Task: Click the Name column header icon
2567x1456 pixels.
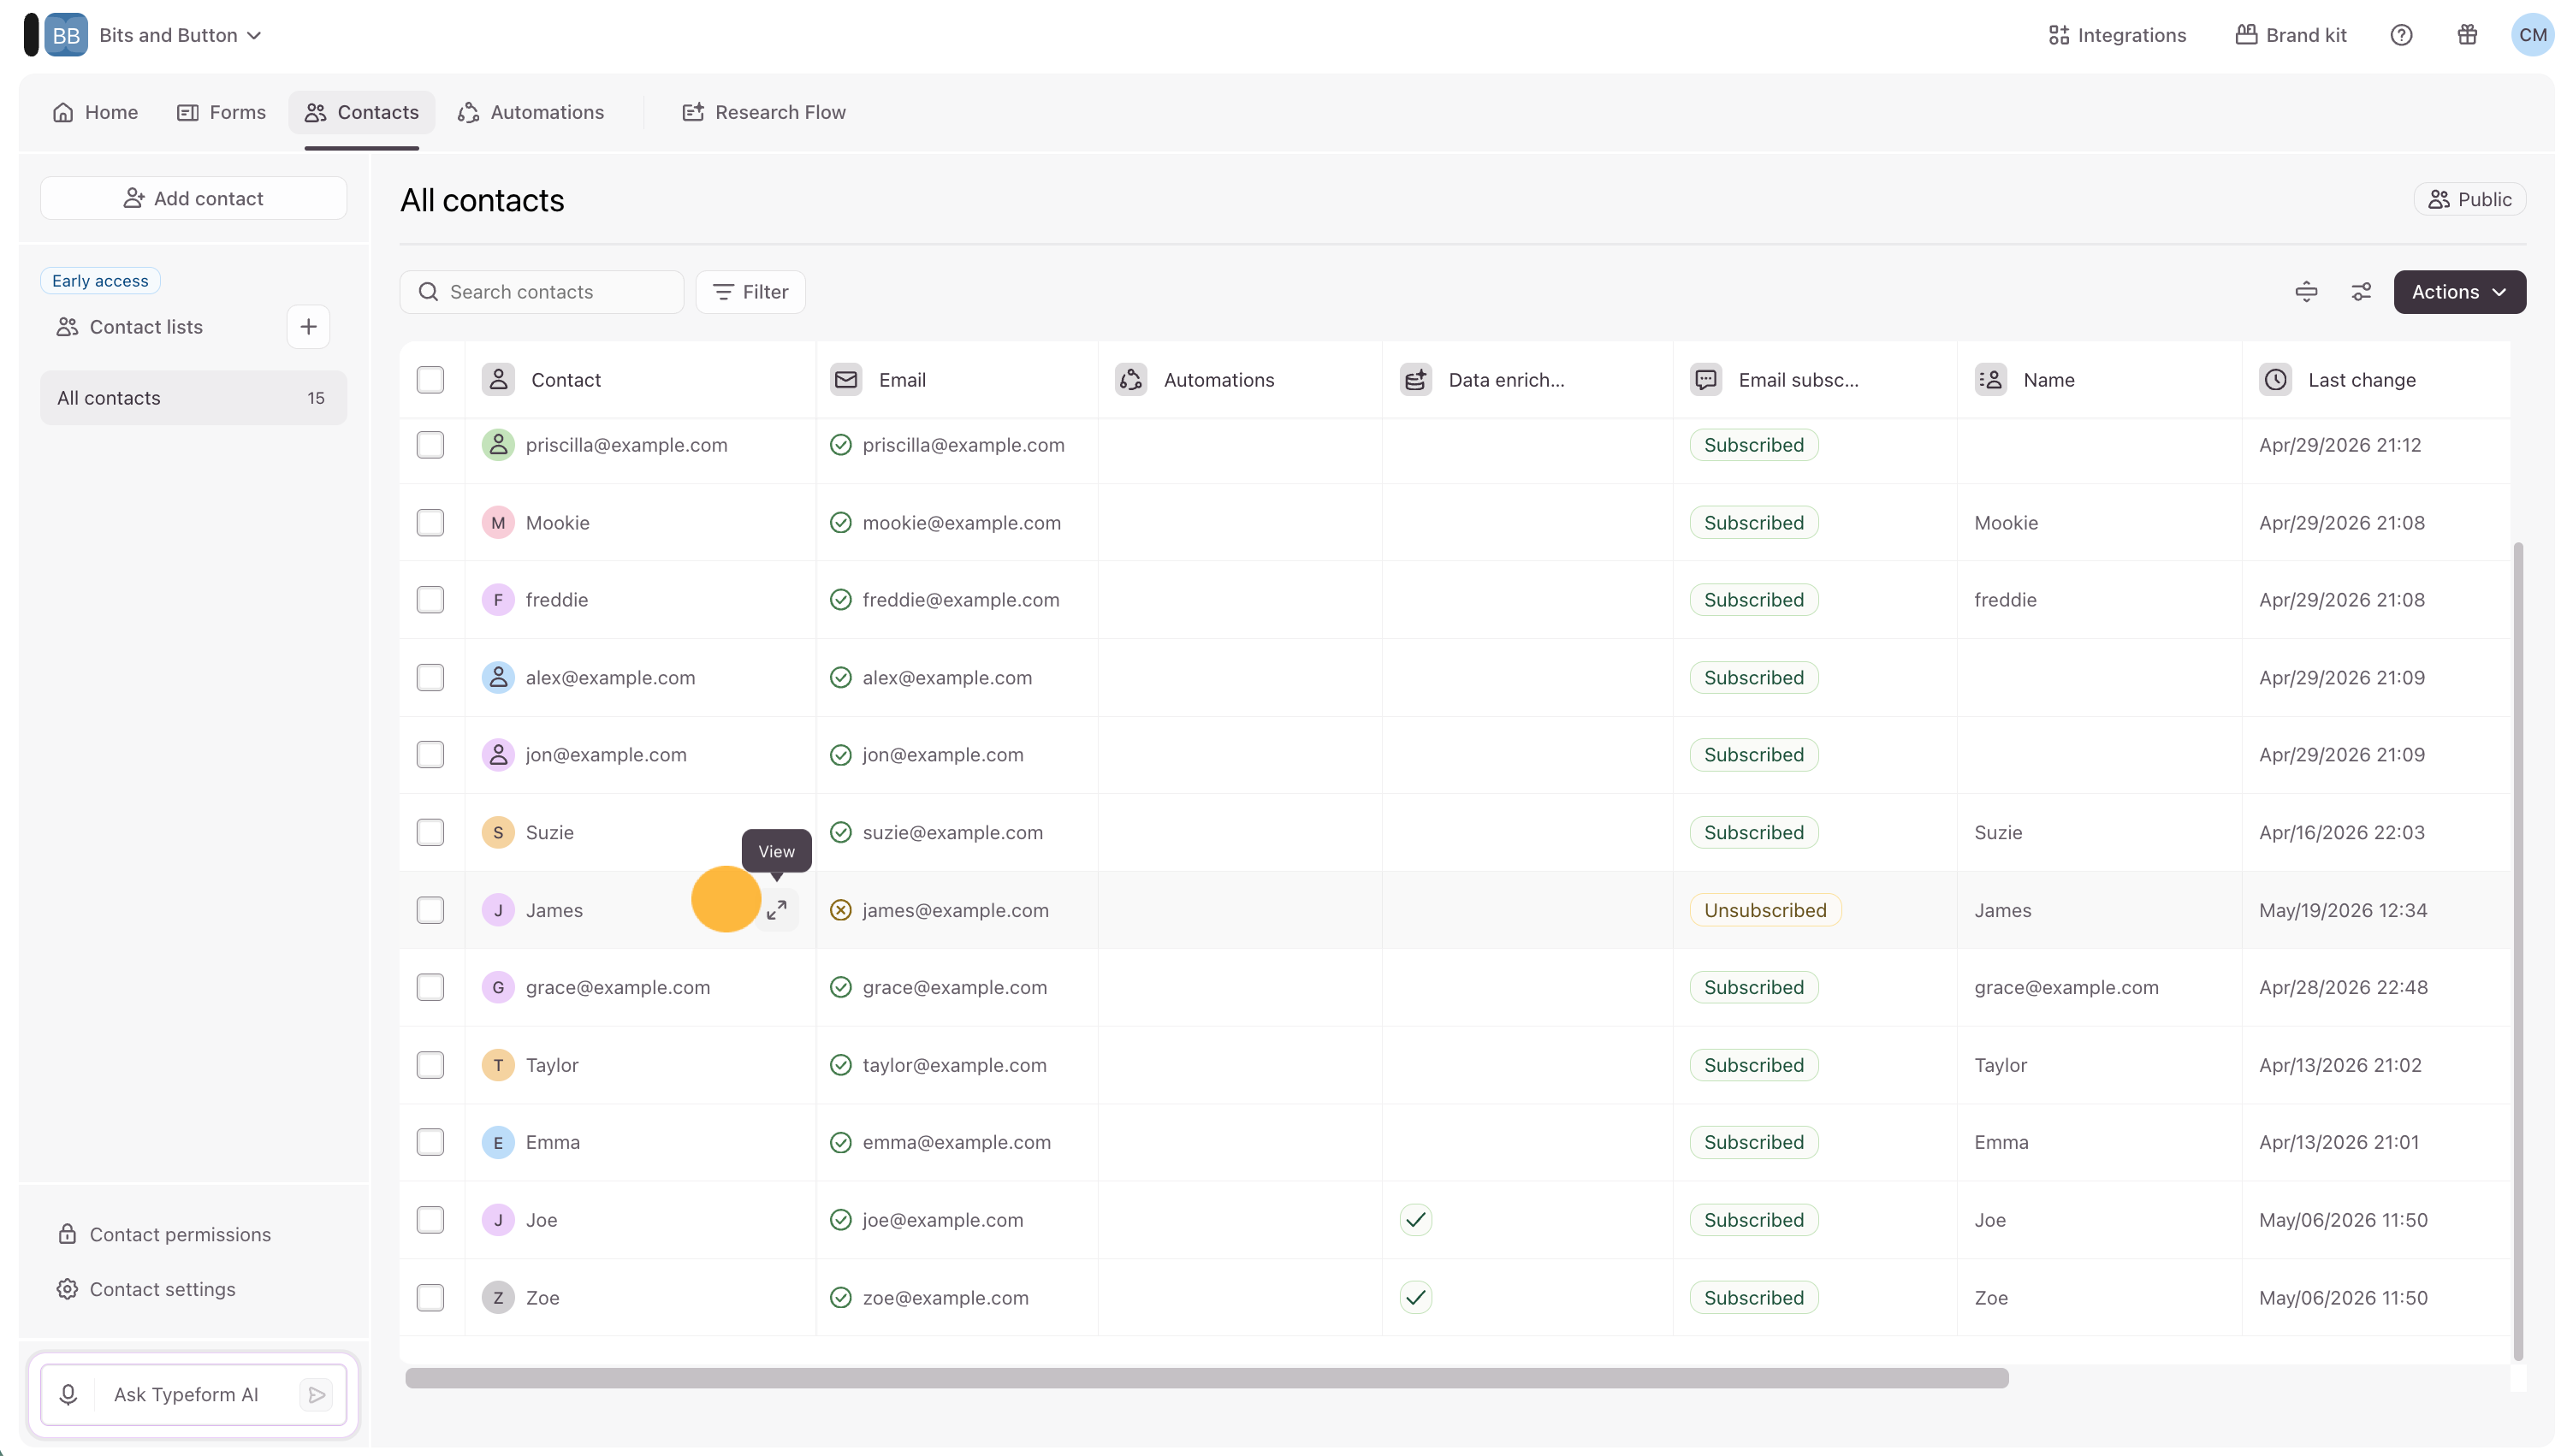Action: coord(1991,380)
